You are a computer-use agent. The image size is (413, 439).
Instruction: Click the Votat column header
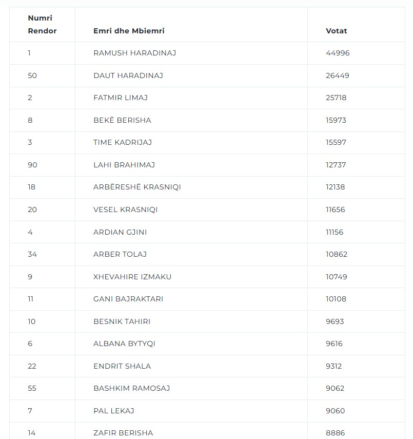click(336, 31)
